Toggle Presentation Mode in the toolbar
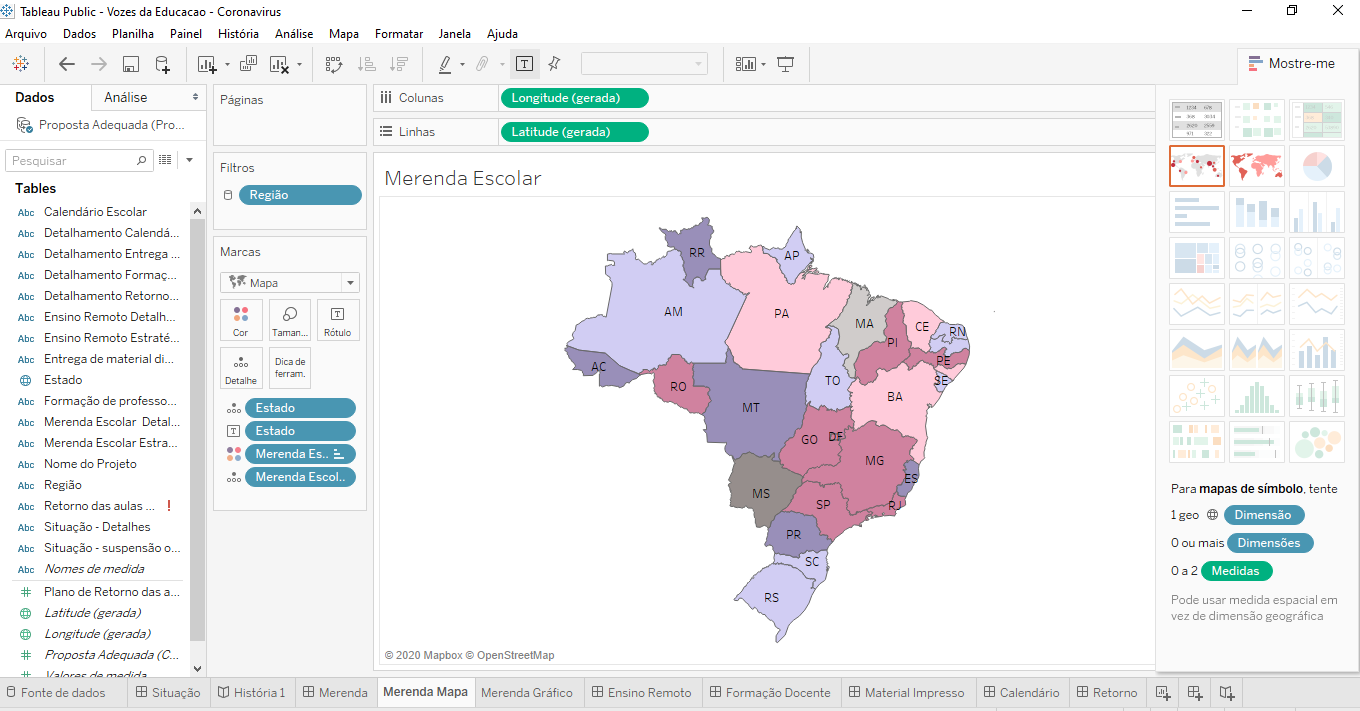 (785, 63)
